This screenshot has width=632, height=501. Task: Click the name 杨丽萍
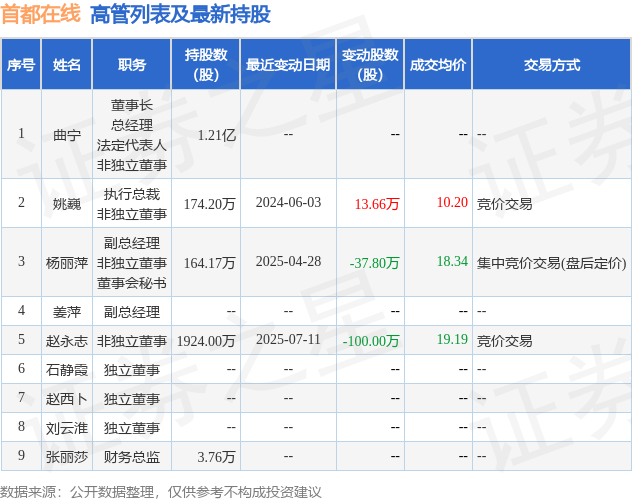[x=67, y=263]
